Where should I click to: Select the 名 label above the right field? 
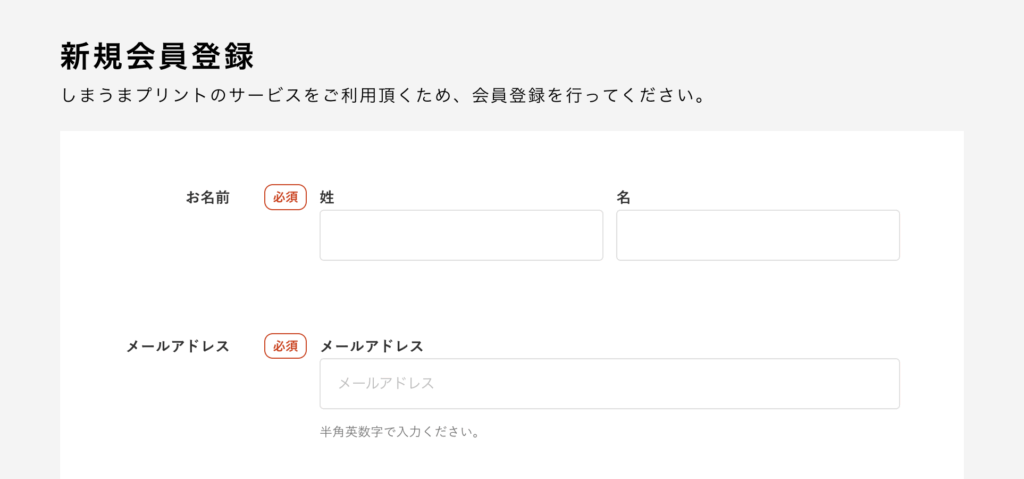(x=623, y=198)
